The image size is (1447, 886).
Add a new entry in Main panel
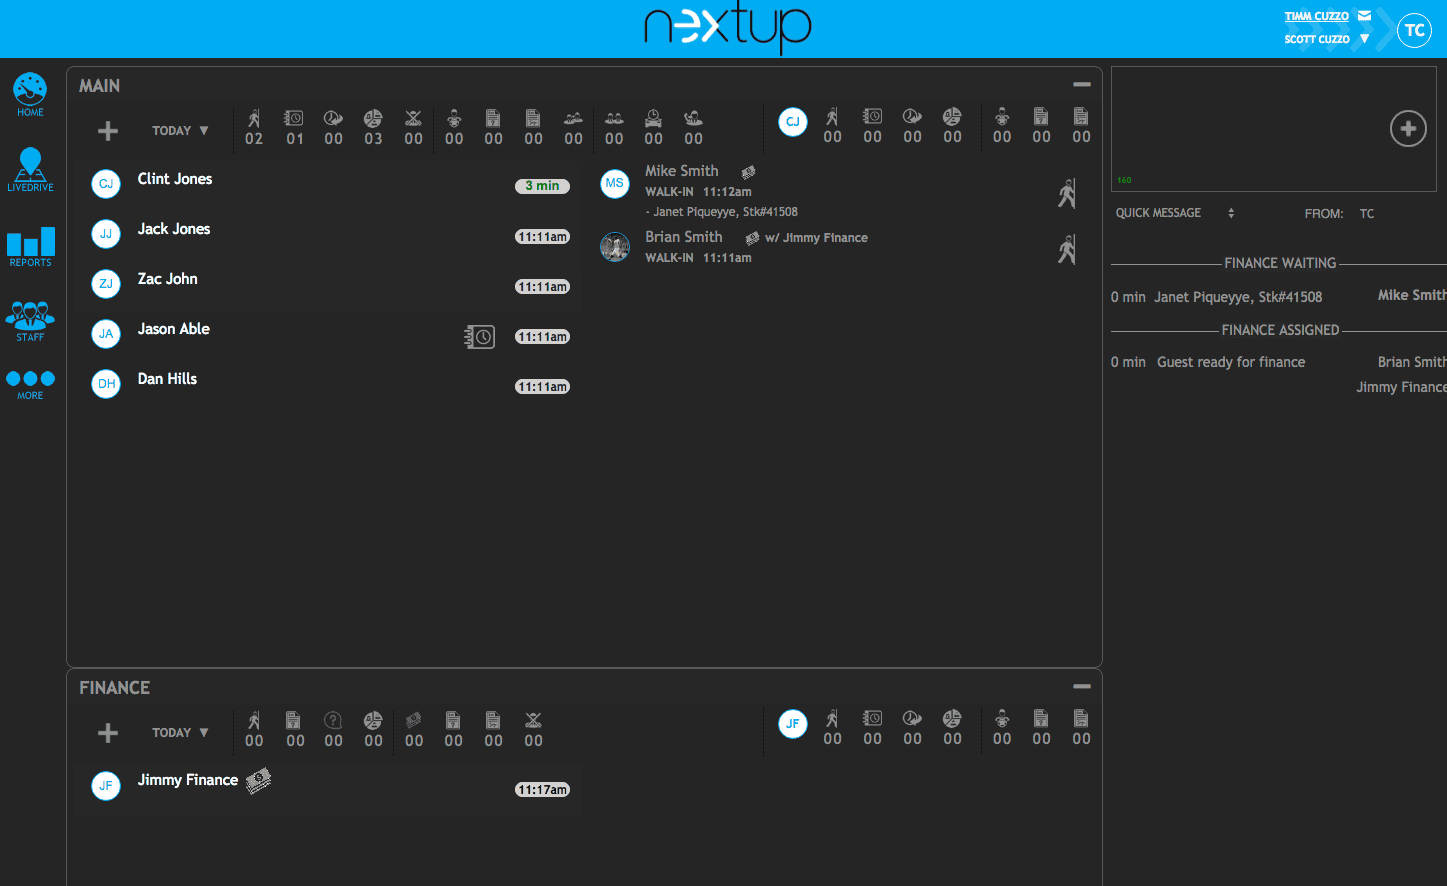(x=108, y=131)
